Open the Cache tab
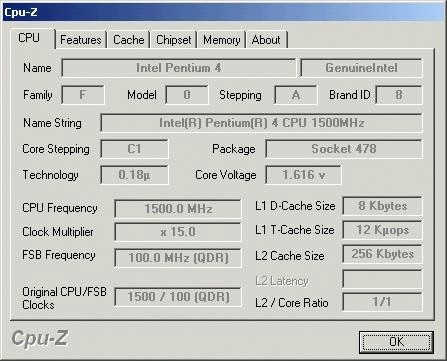The height and width of the screenshot is (361, 447). [128, 40]
